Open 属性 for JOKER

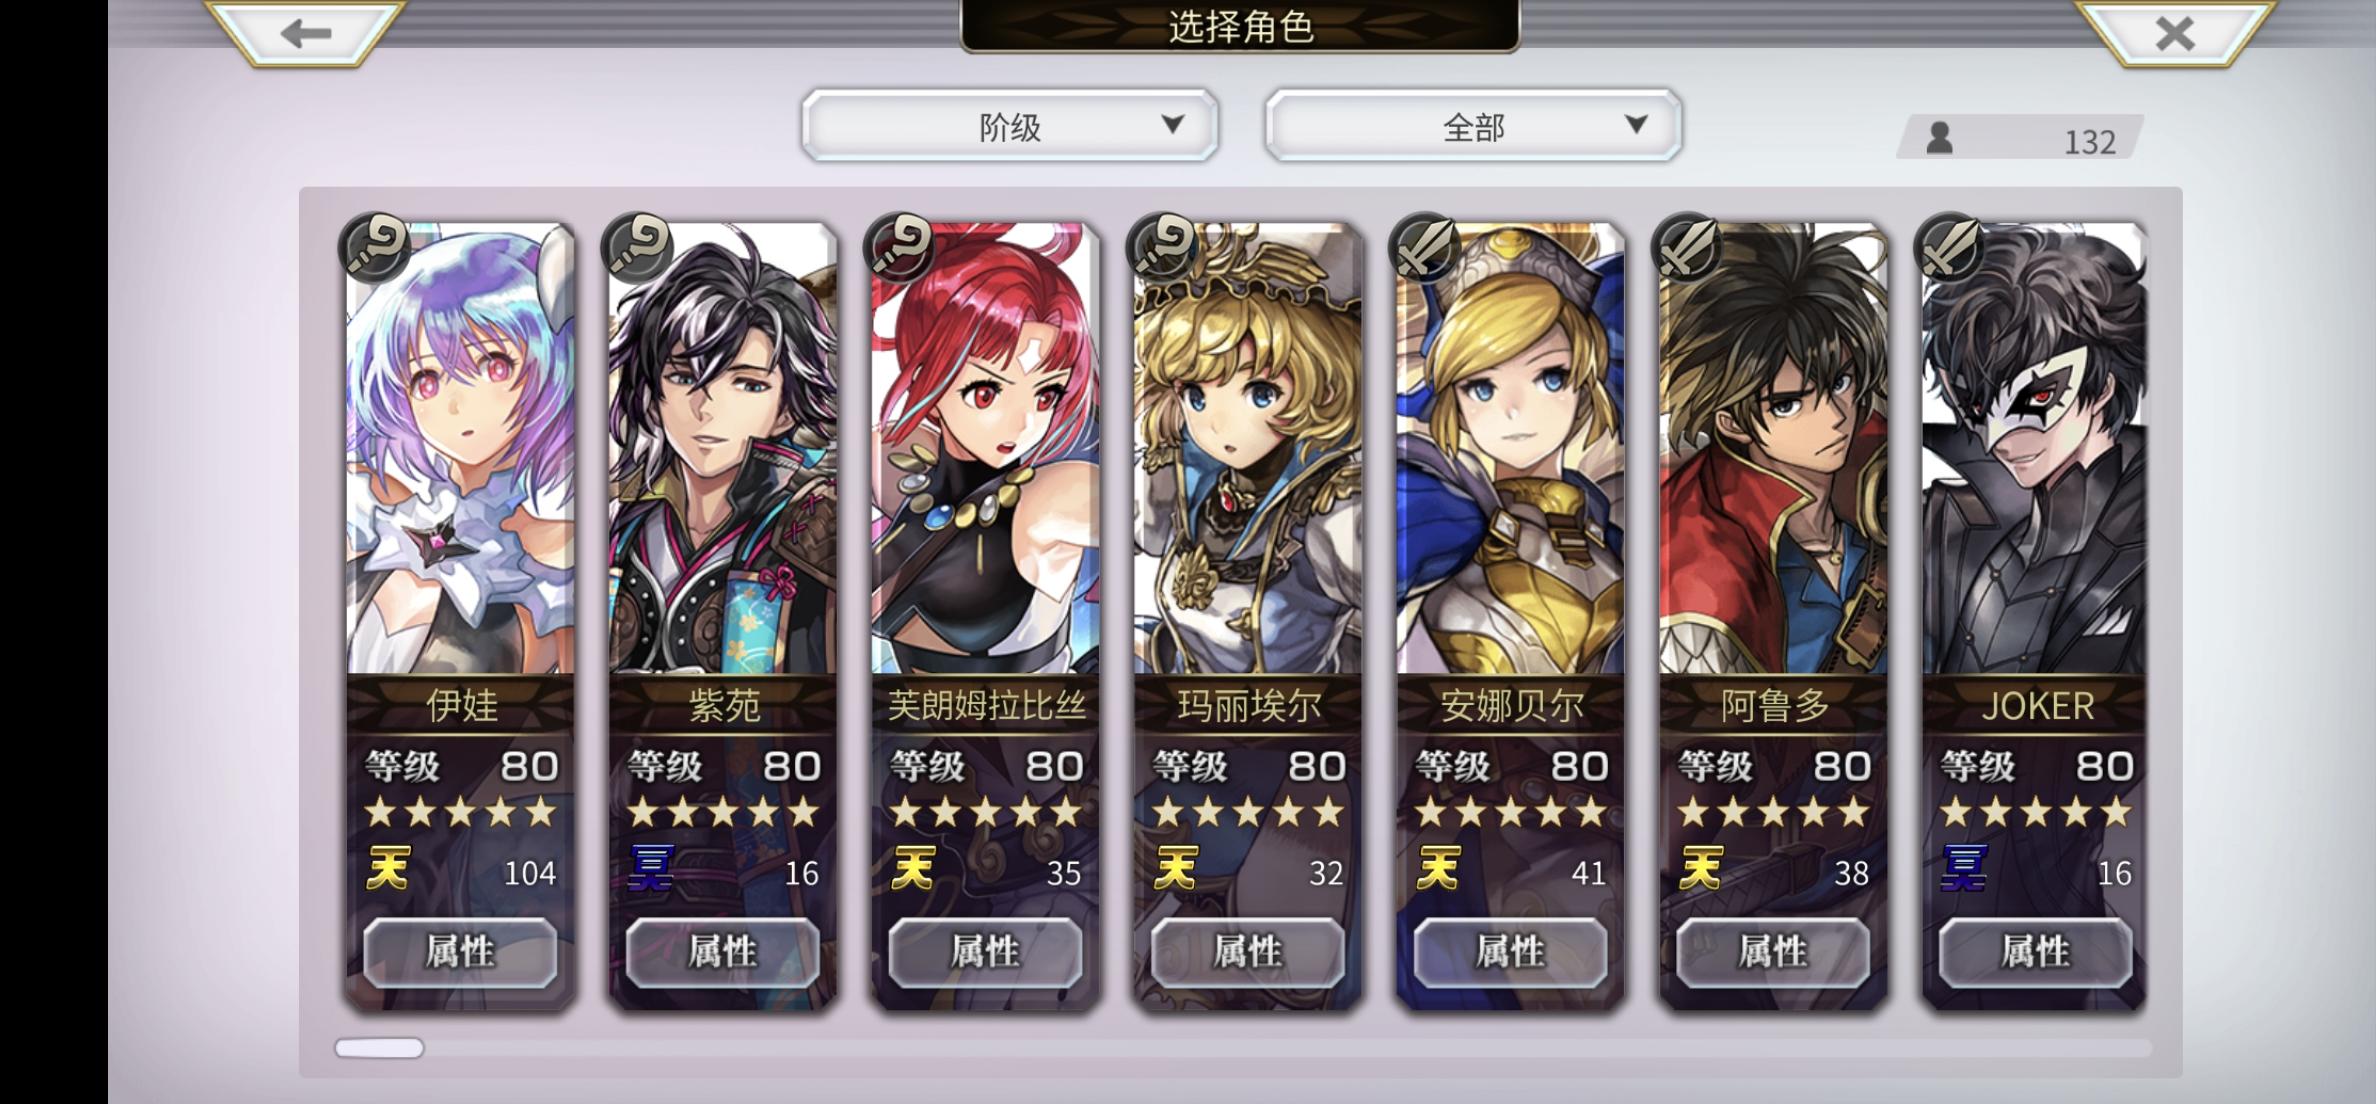pyautogui.click(x=2035, y=952)
